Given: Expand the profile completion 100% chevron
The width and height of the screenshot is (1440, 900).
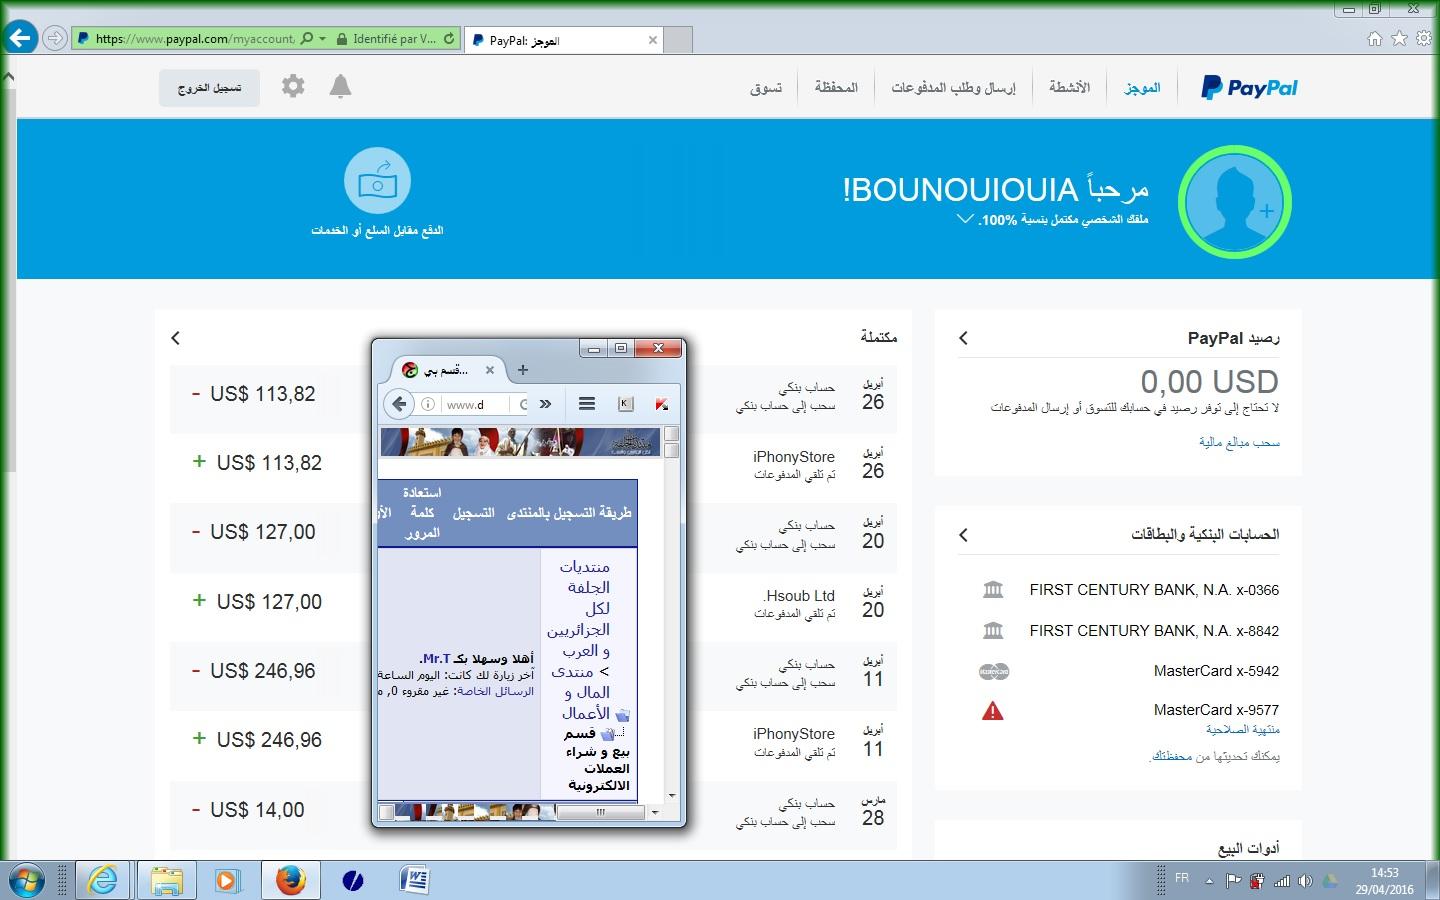Looking at the screenshot, I should [965, 219].
